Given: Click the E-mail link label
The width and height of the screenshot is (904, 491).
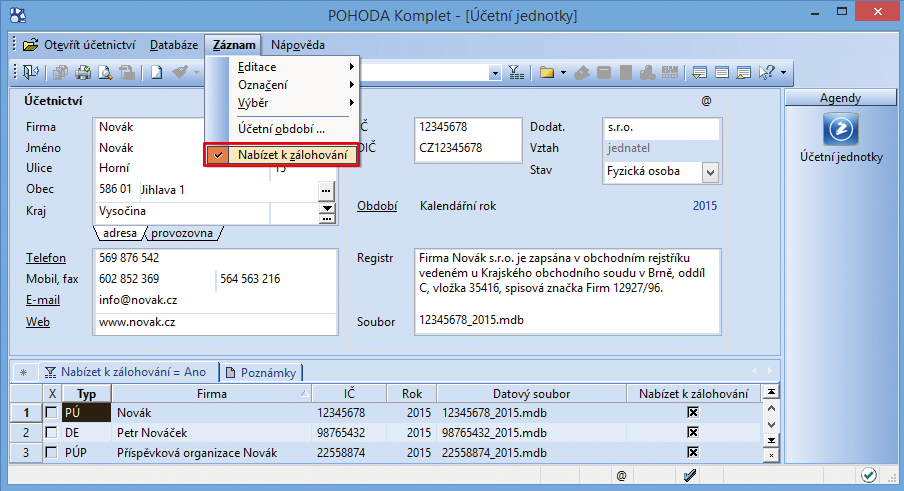Looking at the screenshot, I should tap(42, 300).
